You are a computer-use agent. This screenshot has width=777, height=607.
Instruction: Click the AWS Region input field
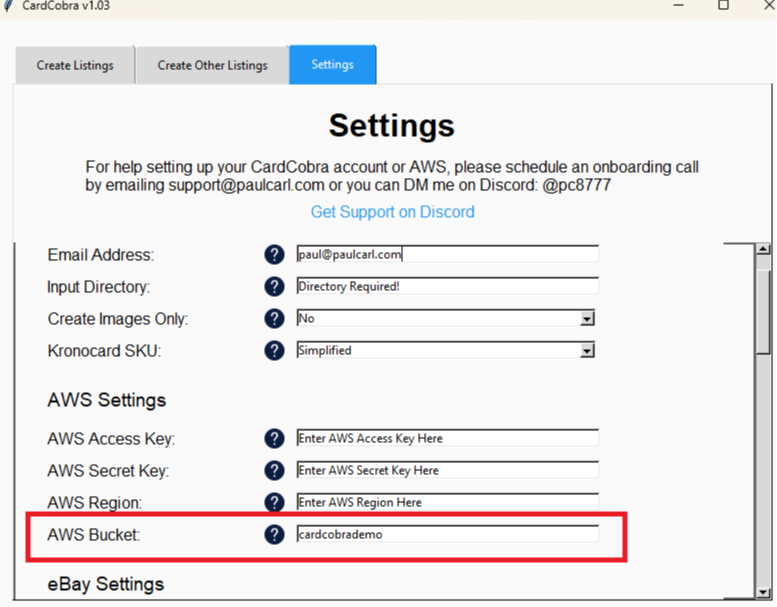(x=447, y=502)
